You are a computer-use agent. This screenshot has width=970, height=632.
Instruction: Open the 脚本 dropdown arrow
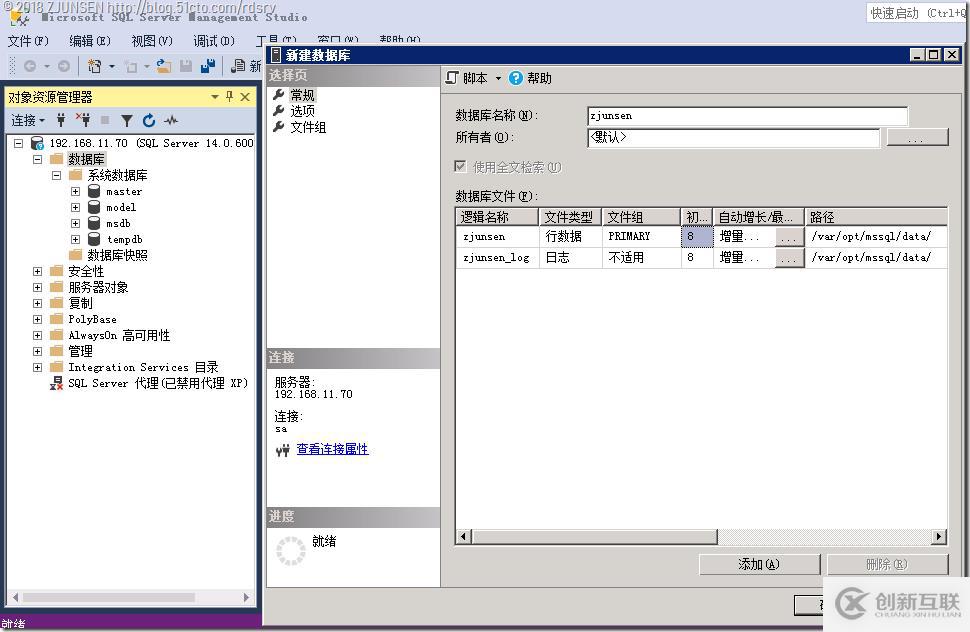click(496, 77)
